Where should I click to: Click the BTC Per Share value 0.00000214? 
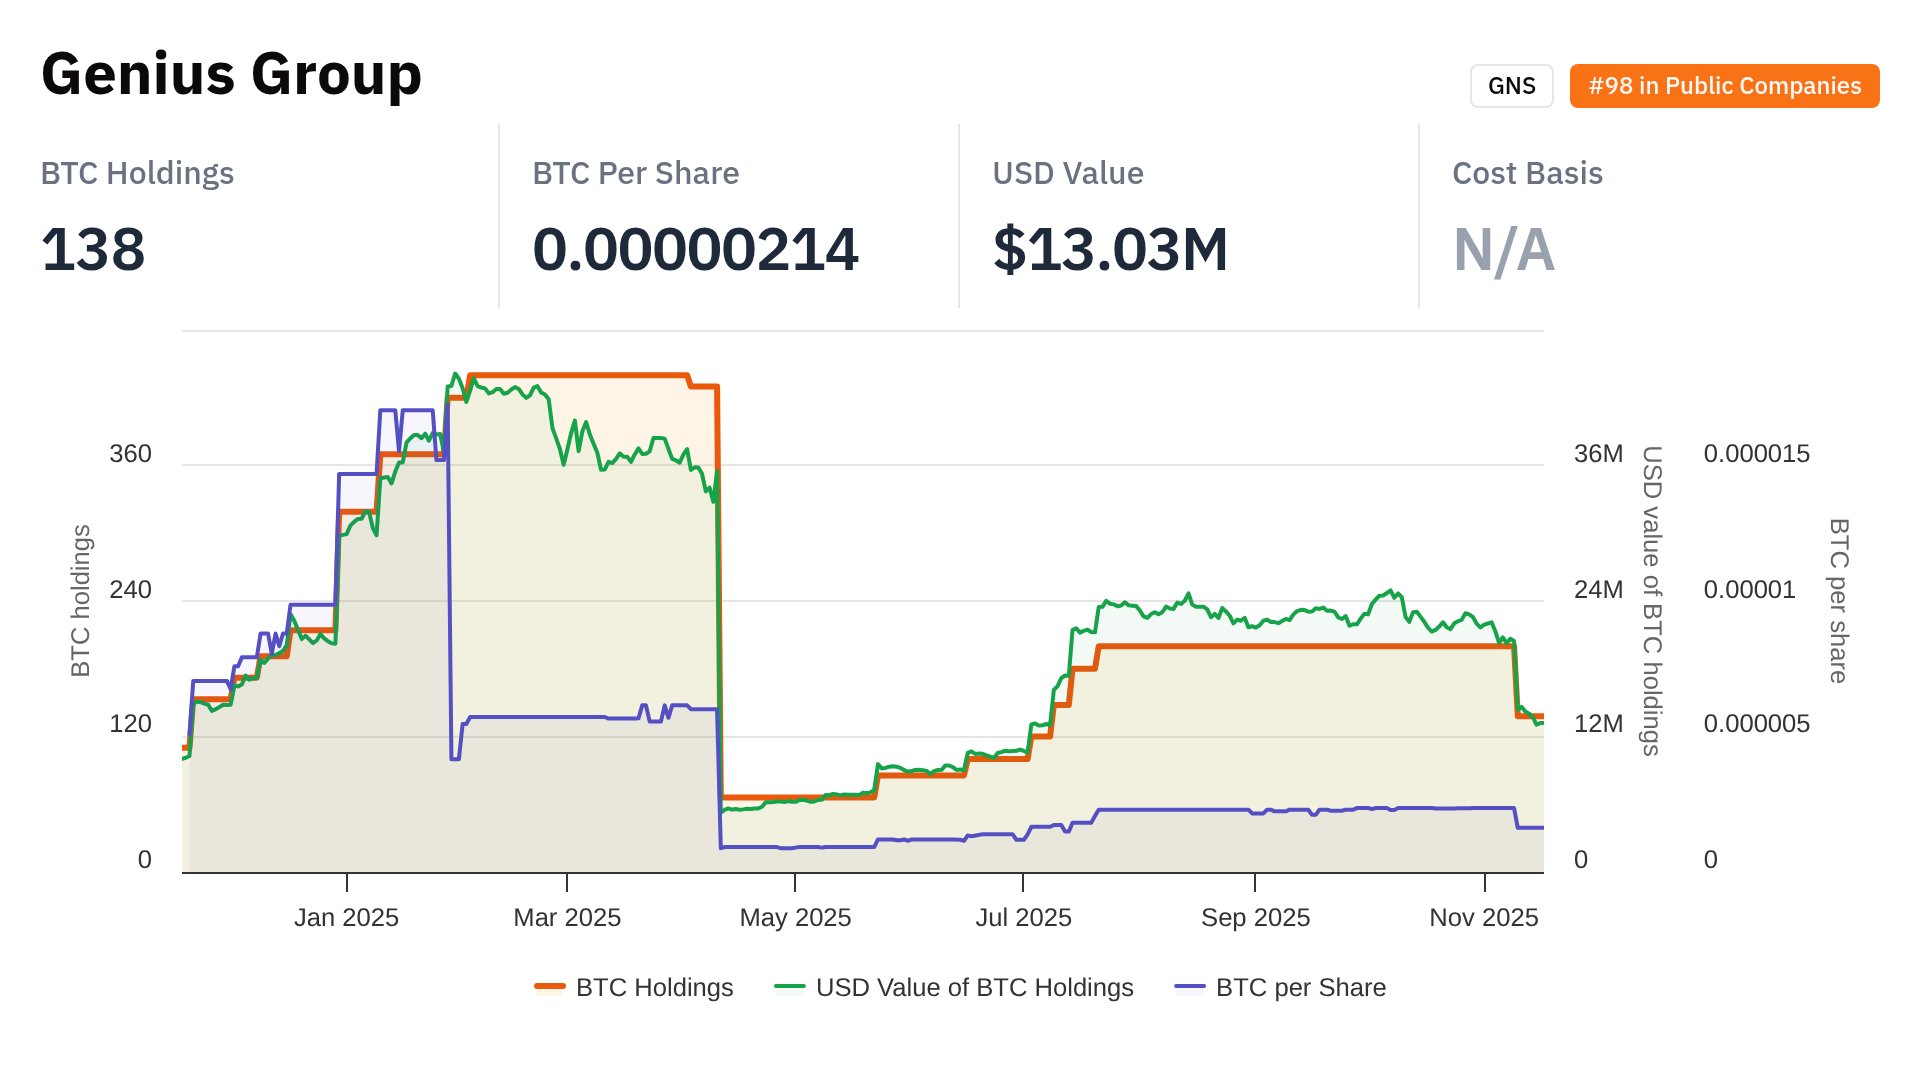click(695, 249)
